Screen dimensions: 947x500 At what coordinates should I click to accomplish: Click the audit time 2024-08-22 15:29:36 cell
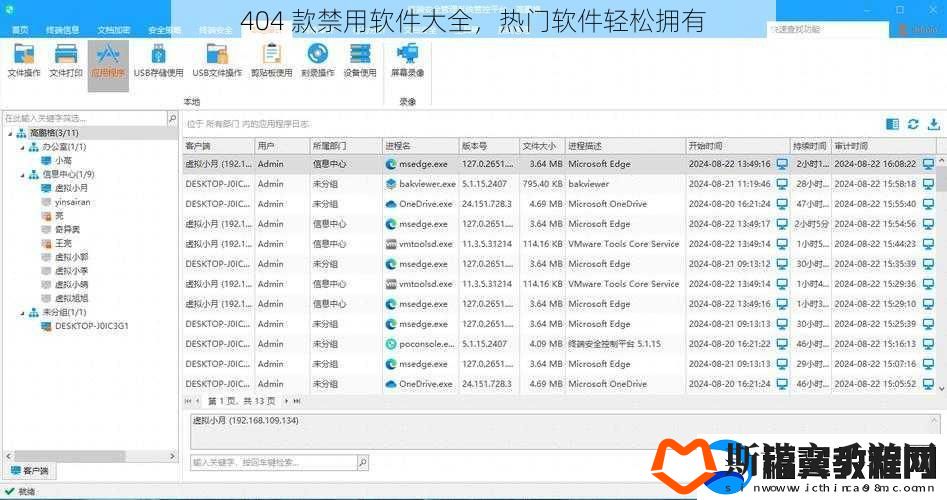875,284
